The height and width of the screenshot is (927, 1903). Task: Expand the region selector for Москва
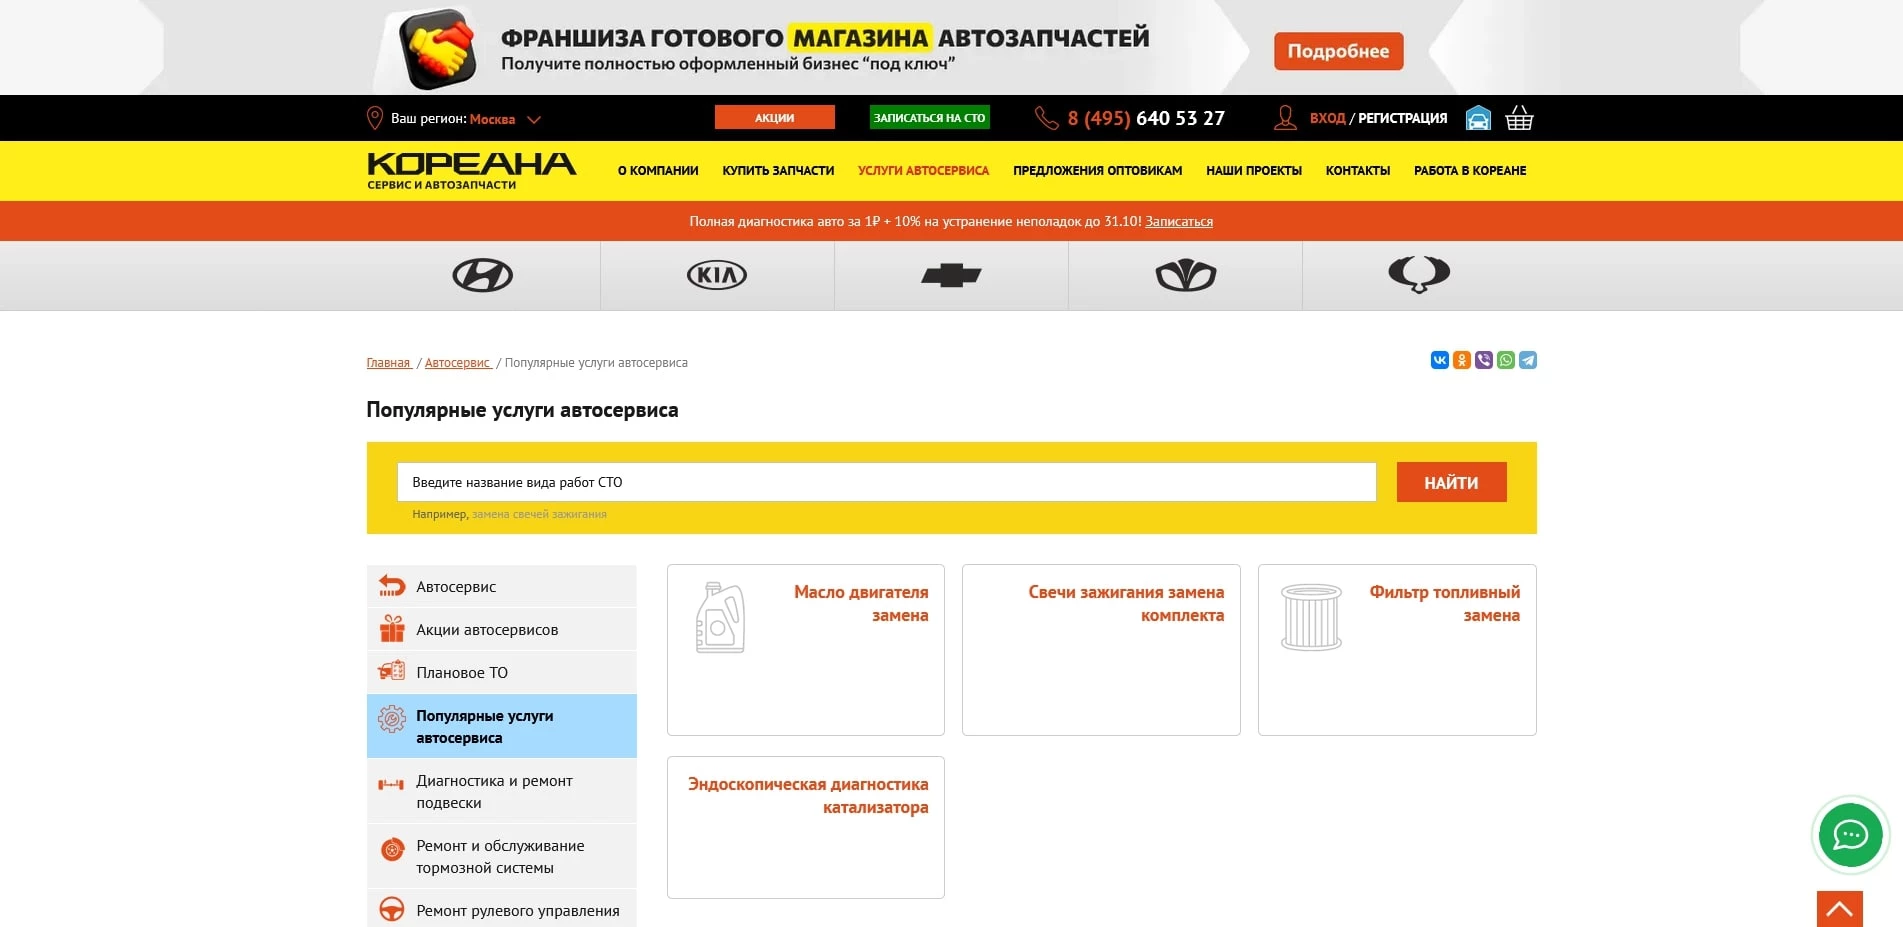click(533, 119)
